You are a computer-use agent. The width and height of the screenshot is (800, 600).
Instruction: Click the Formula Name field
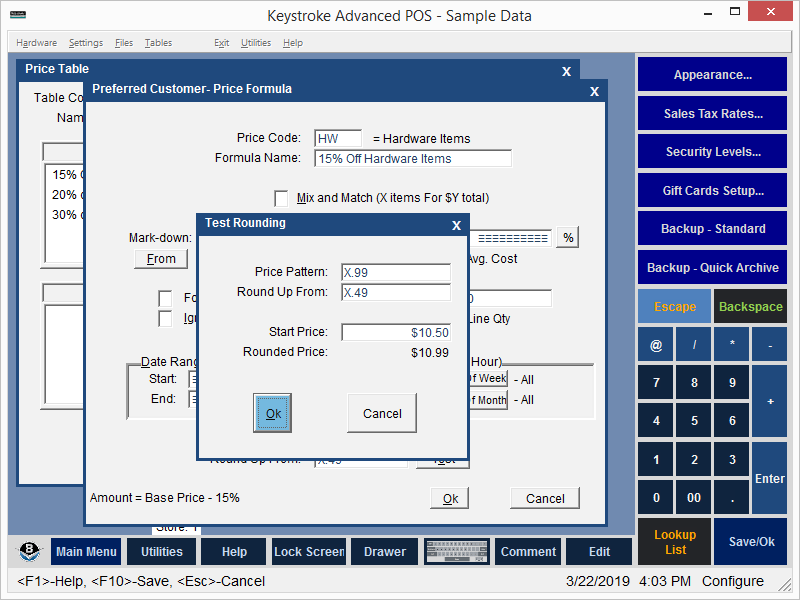tap(413, 159)
